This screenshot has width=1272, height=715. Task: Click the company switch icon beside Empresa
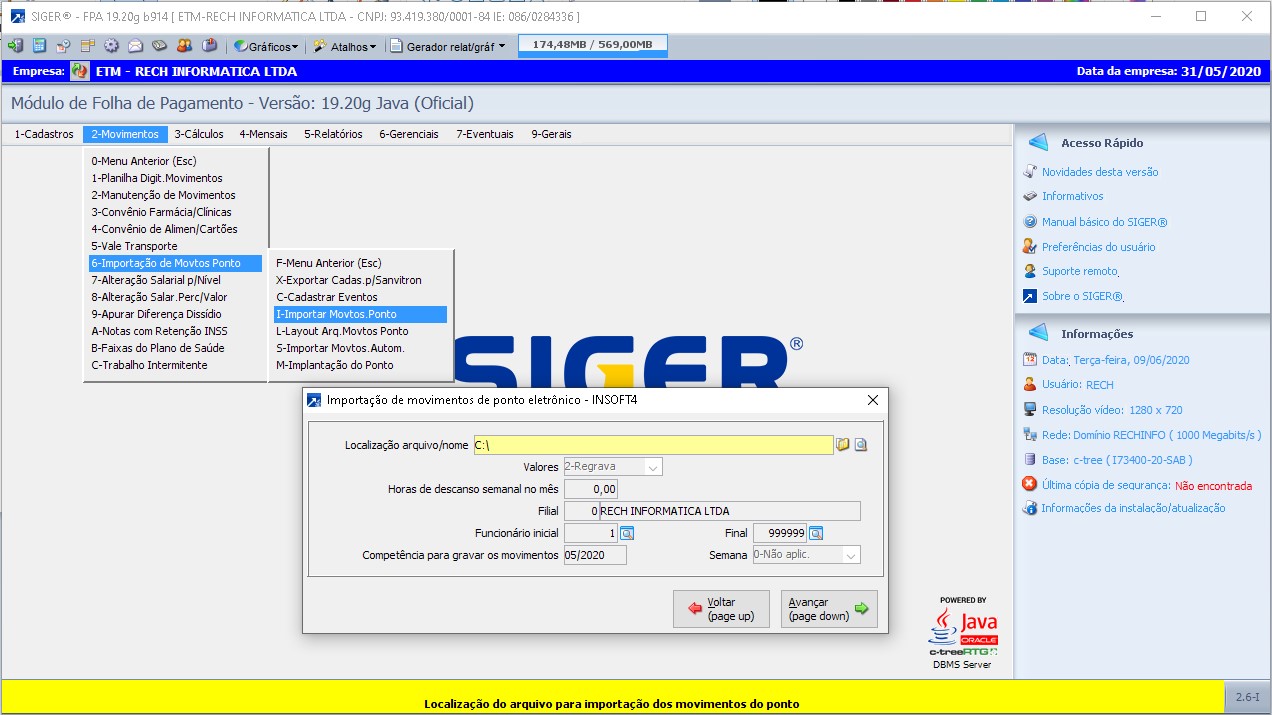pyautogui.click(x=80, y=71)
